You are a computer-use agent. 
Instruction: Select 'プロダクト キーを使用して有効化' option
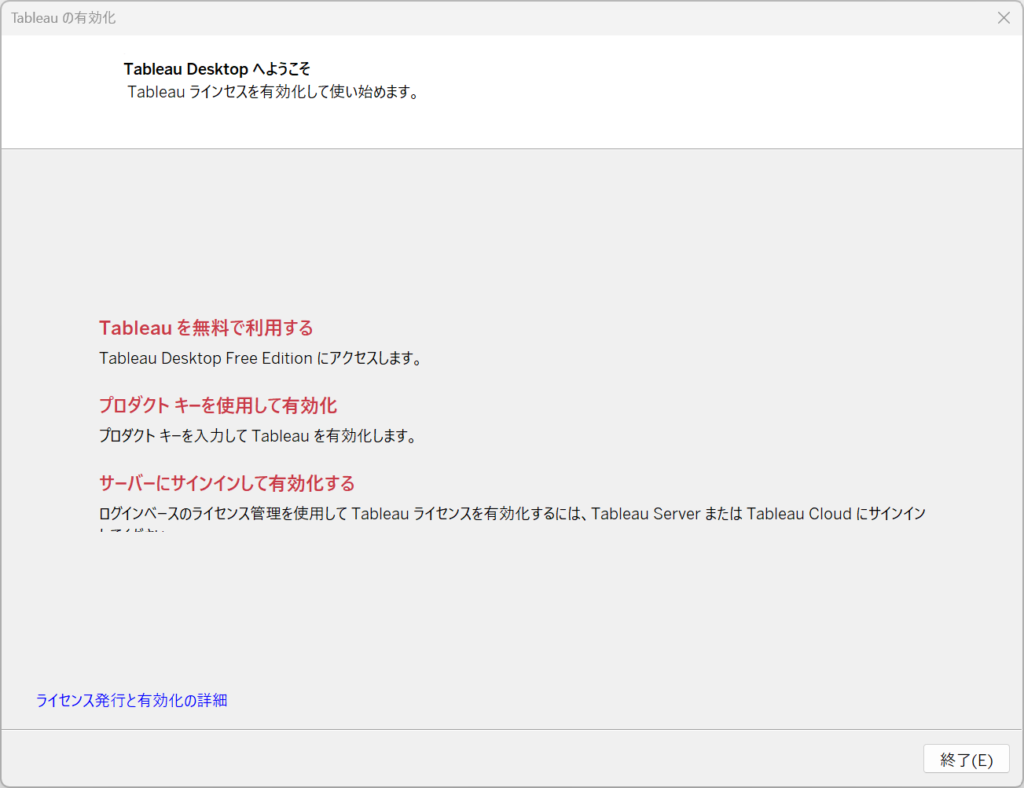point(217,406)
